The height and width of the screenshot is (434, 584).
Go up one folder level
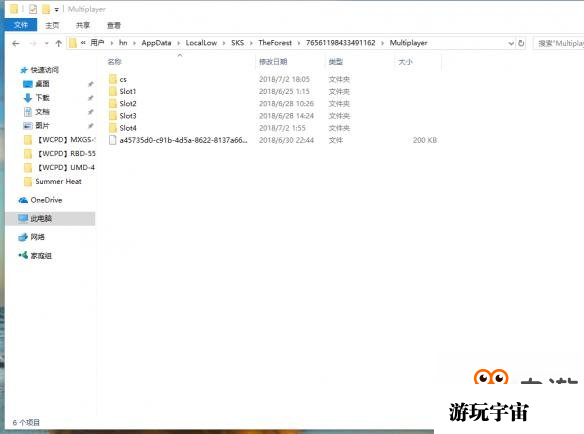pyautogui.click(x=58, y=44)
